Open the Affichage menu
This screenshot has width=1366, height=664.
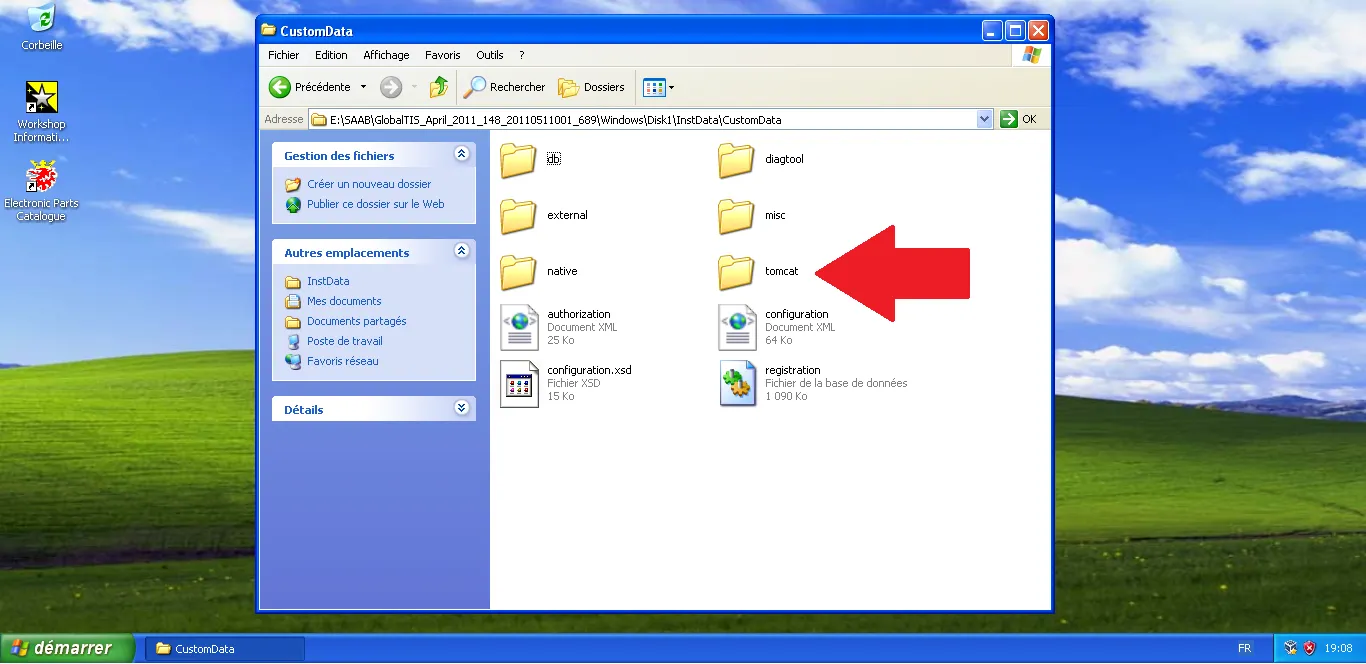pyautogui.click(x=386, y=55)
